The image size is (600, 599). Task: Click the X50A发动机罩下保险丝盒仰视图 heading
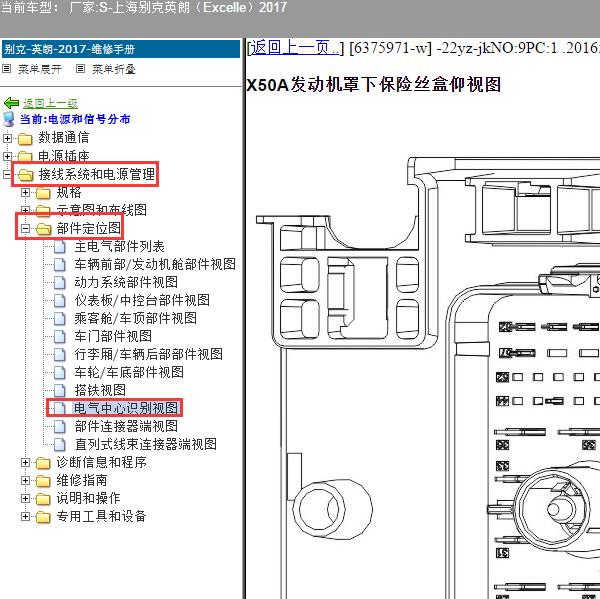373,85
